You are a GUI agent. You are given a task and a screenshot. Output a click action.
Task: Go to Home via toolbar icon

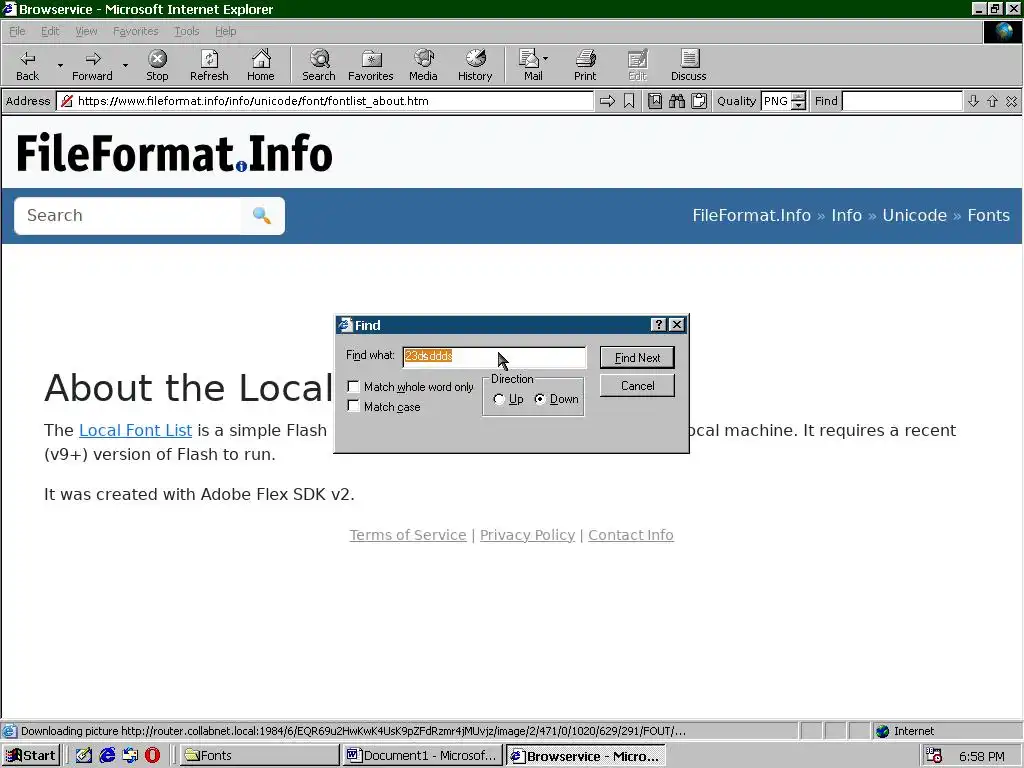(x=261, y=66)
